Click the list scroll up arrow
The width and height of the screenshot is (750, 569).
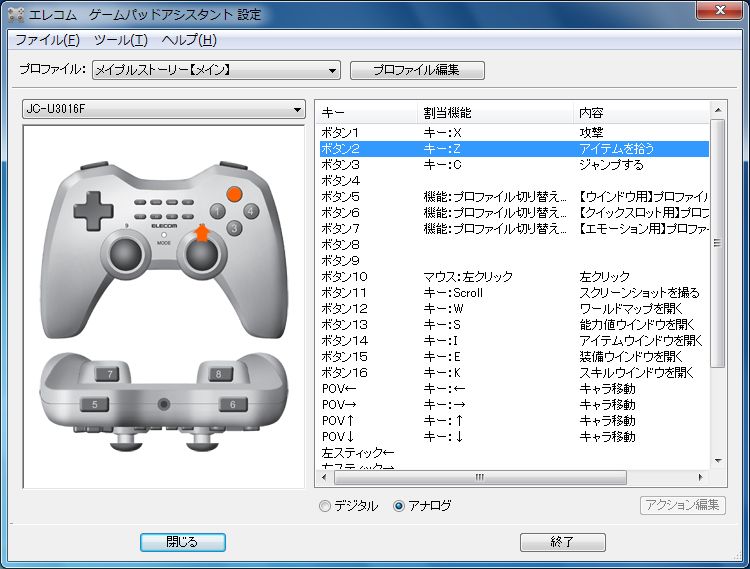tap(718, 110)
